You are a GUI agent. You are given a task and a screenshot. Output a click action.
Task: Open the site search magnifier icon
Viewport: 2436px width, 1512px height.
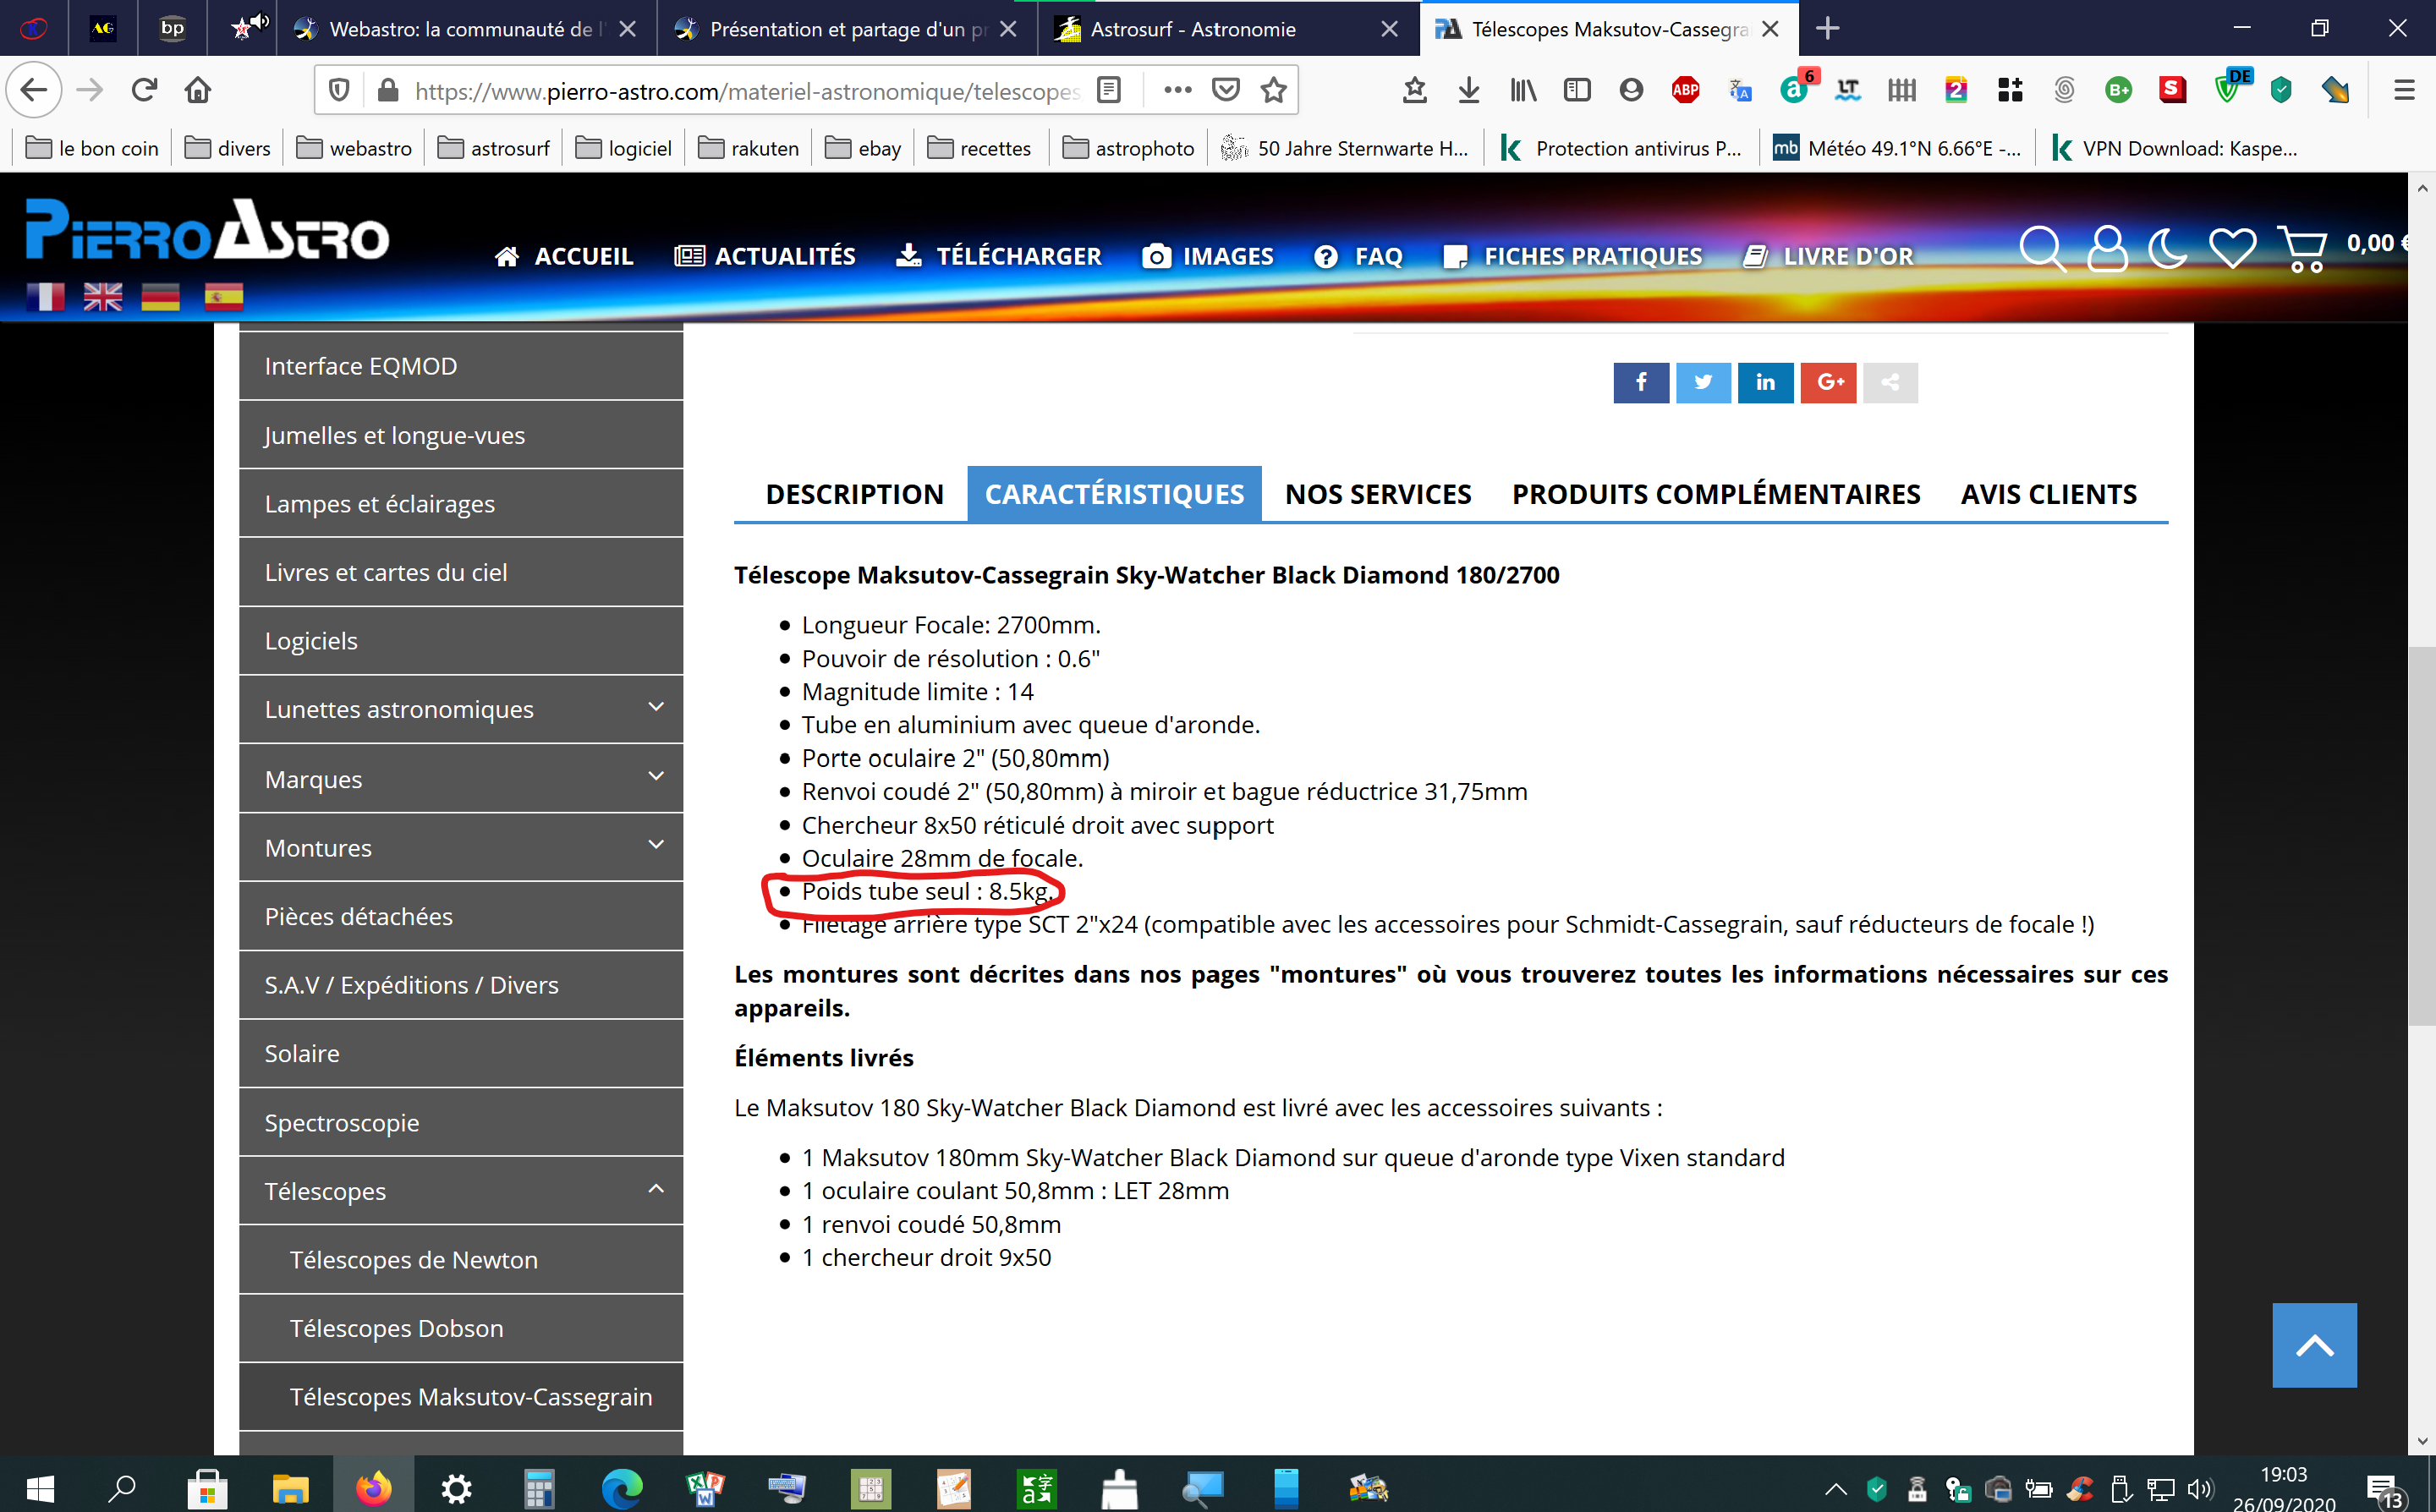click(2040, 248)
